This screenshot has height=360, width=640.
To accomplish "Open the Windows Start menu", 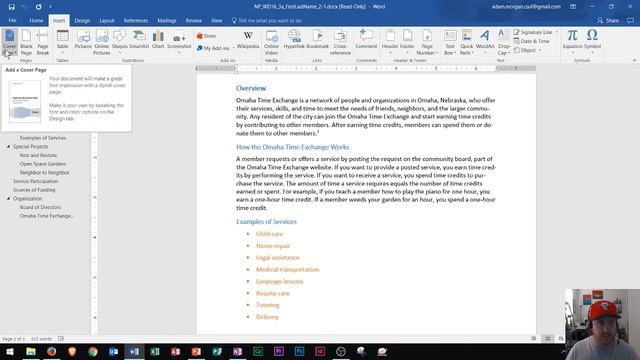I will (10, 351).
